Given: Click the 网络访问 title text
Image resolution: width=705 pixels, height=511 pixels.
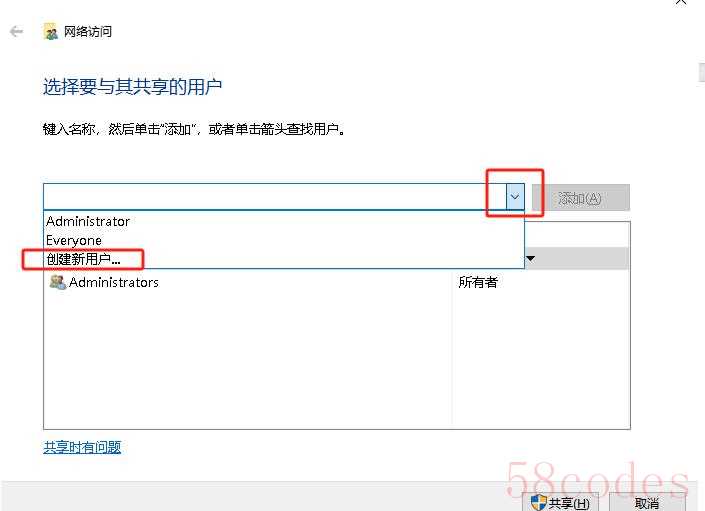Looking at the screenshot, I should tap(88, 31).
